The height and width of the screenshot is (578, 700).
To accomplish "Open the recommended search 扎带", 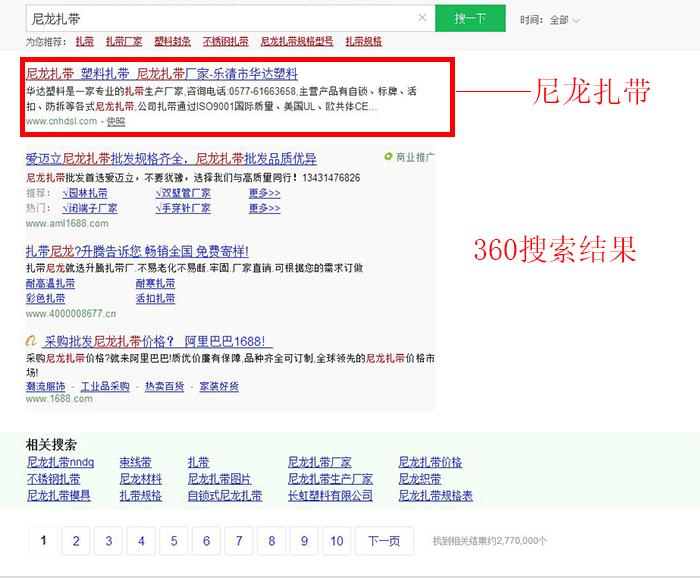I will click(85, 42).
